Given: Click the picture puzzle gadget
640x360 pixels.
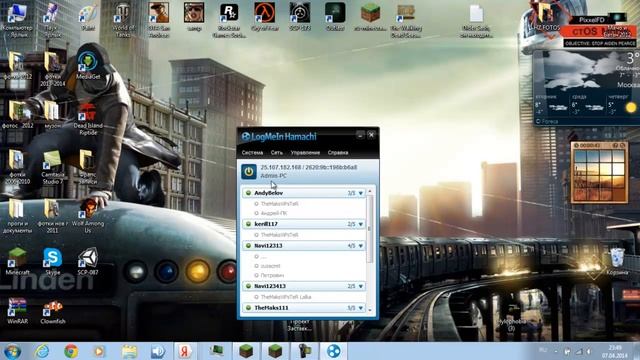Looking at the screenshot, I should [x=599, y=172].
